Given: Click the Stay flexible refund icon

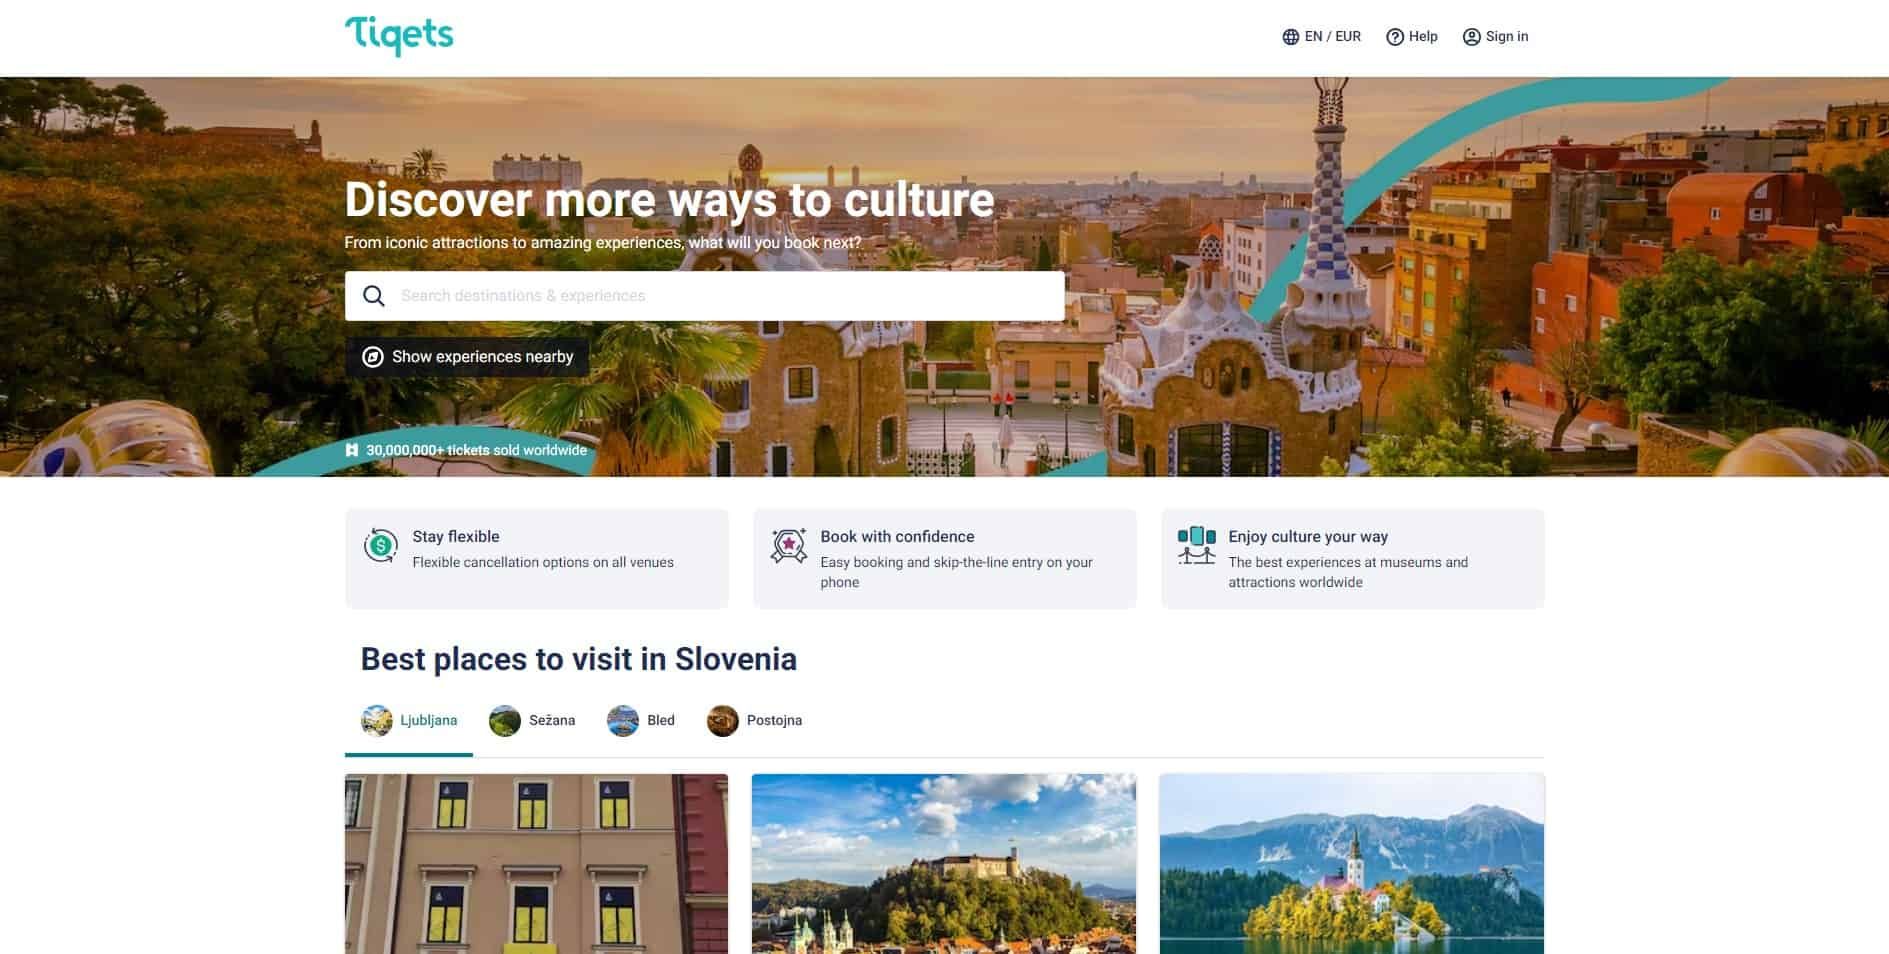Looking at the screenshot, I should click(380, 546).
